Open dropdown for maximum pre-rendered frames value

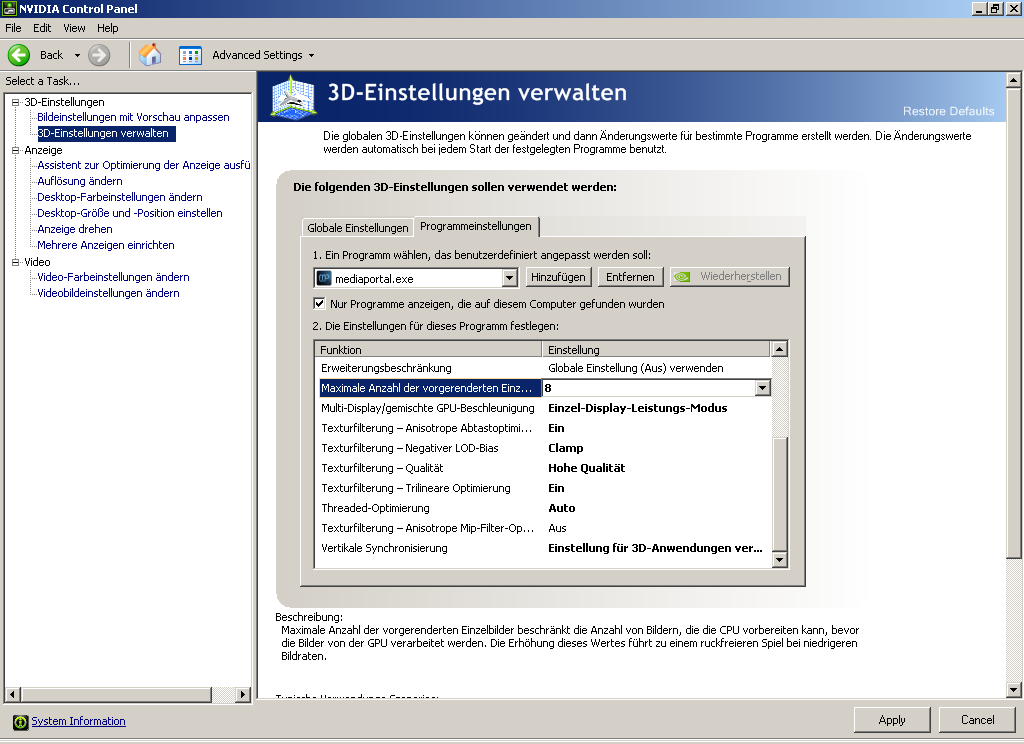point(762,388)
